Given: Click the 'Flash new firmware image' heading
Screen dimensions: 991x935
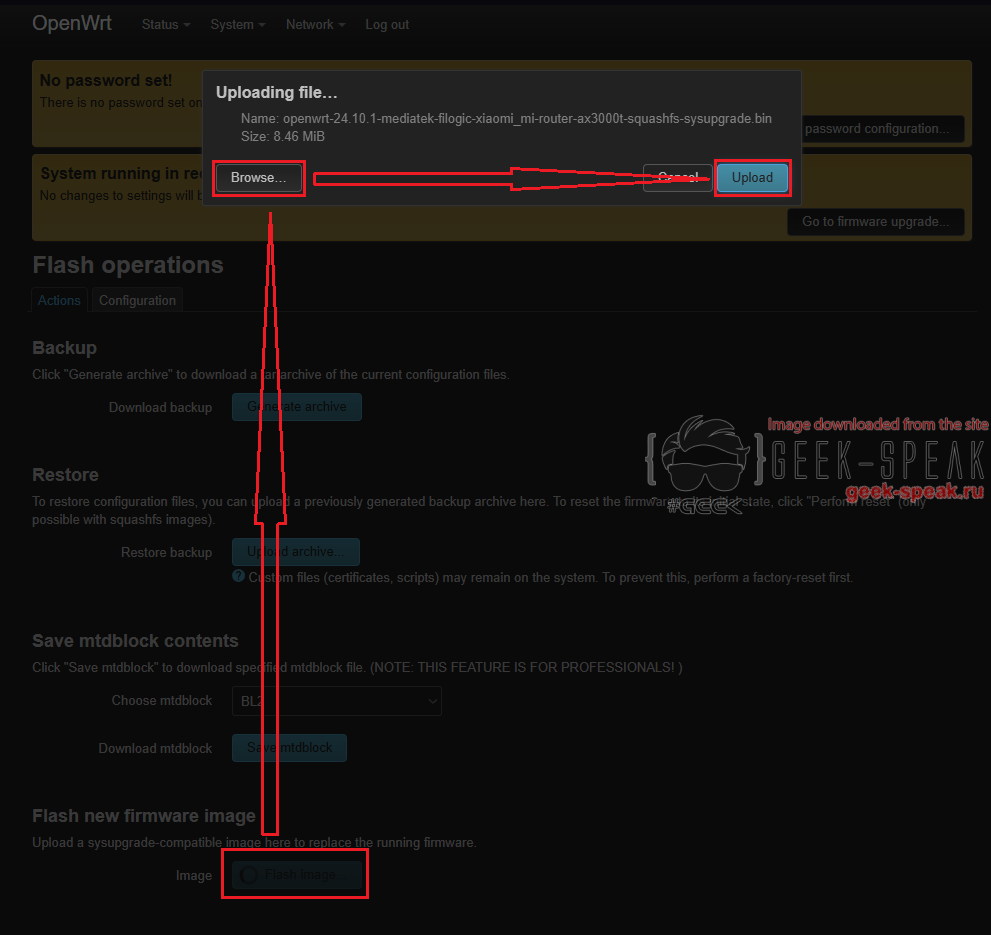Looking at the screenshot, I should (143, 816).
